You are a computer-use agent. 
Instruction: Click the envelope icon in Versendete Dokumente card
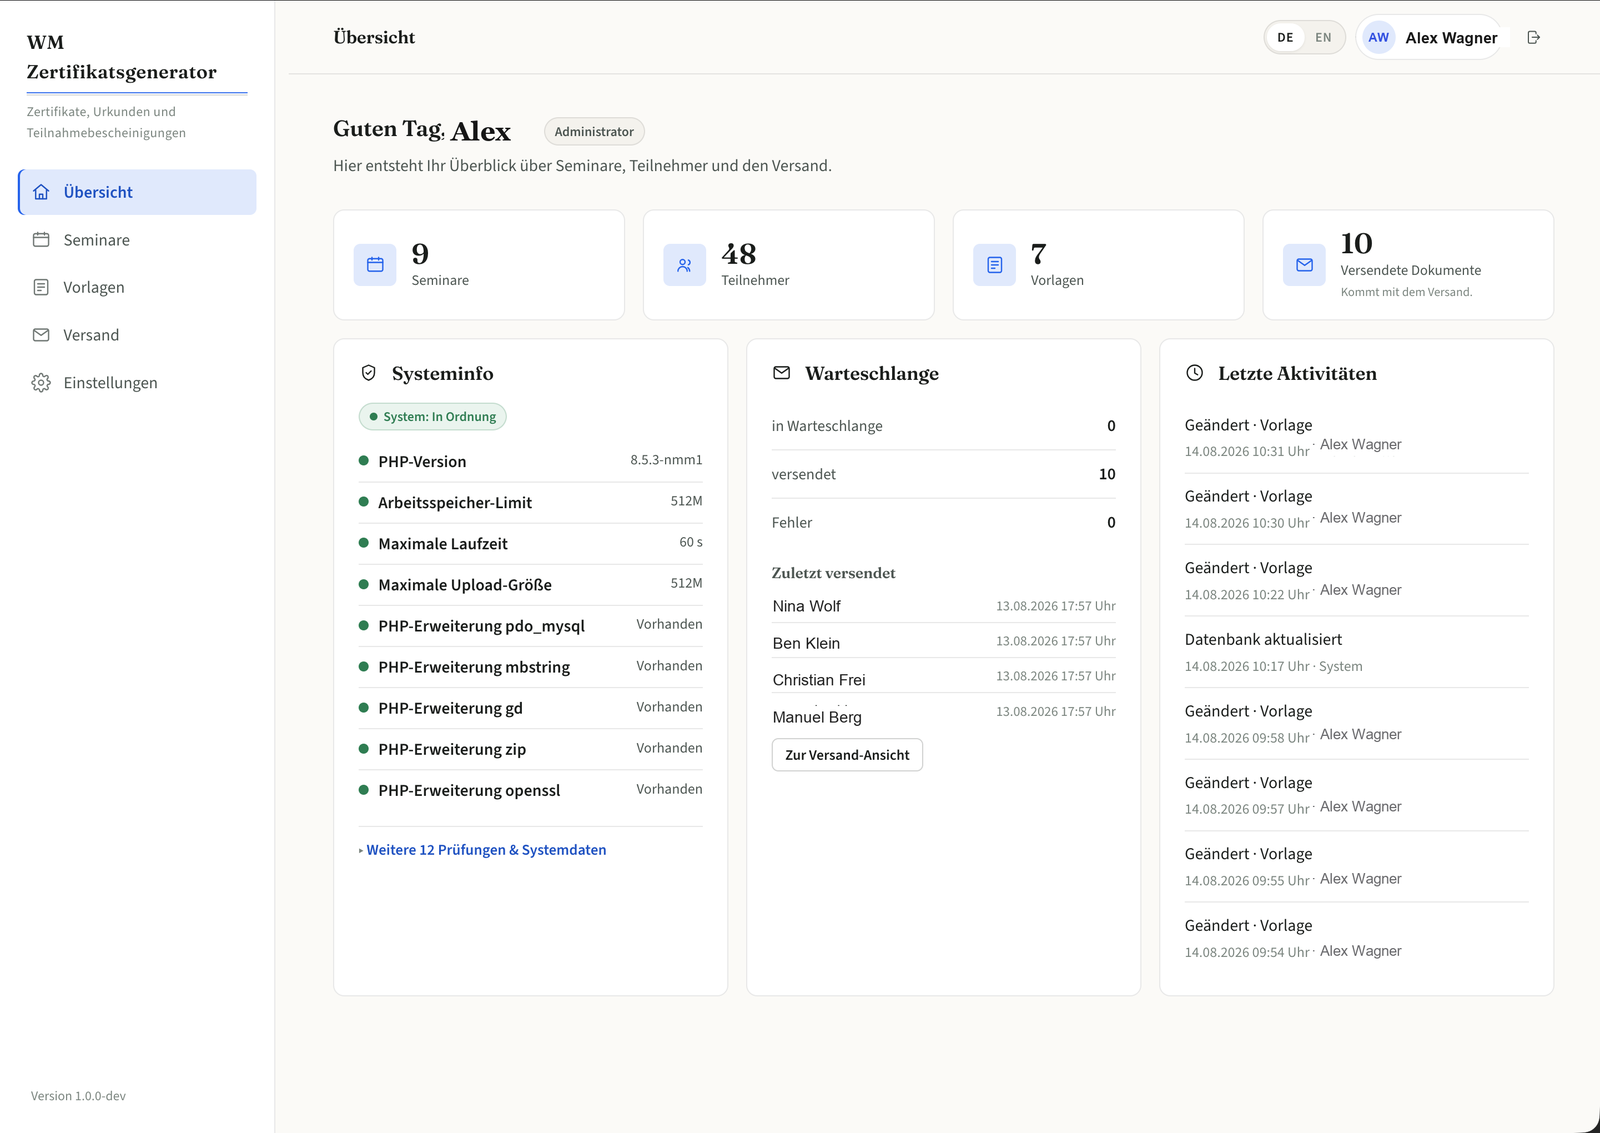click(1305, 265)
